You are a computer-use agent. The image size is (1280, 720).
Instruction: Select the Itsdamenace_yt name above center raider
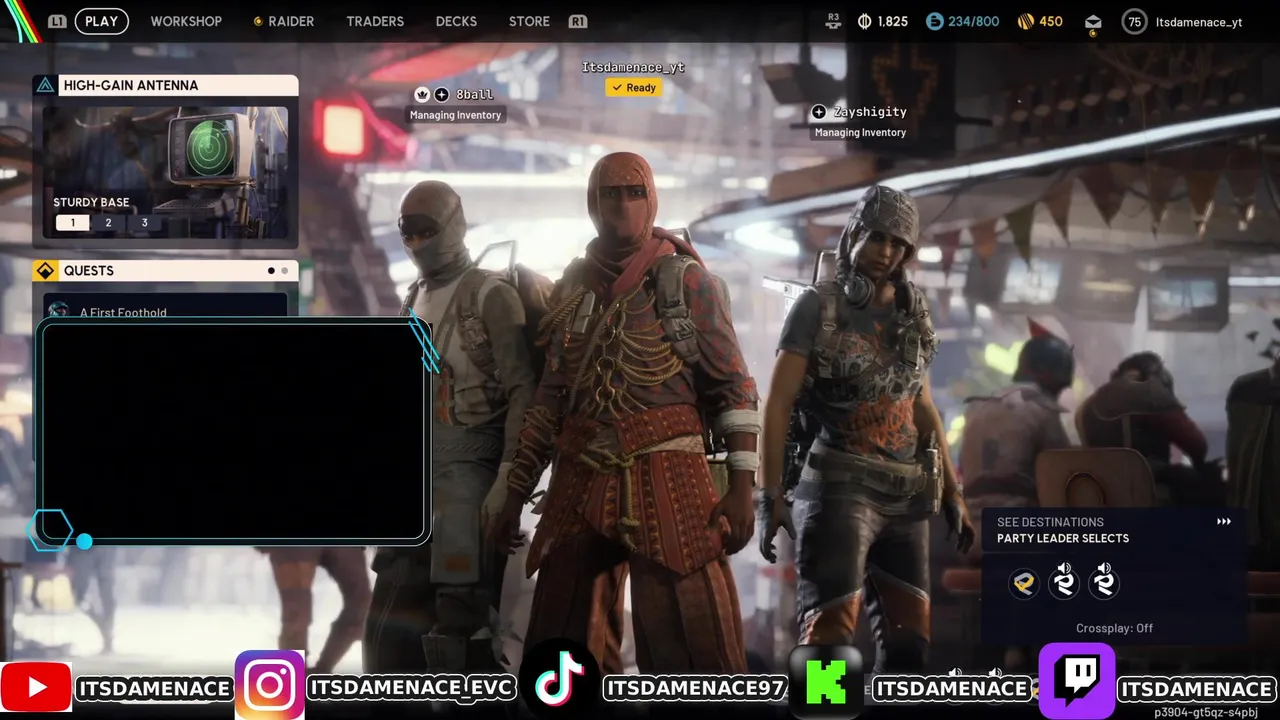[633, 67]
